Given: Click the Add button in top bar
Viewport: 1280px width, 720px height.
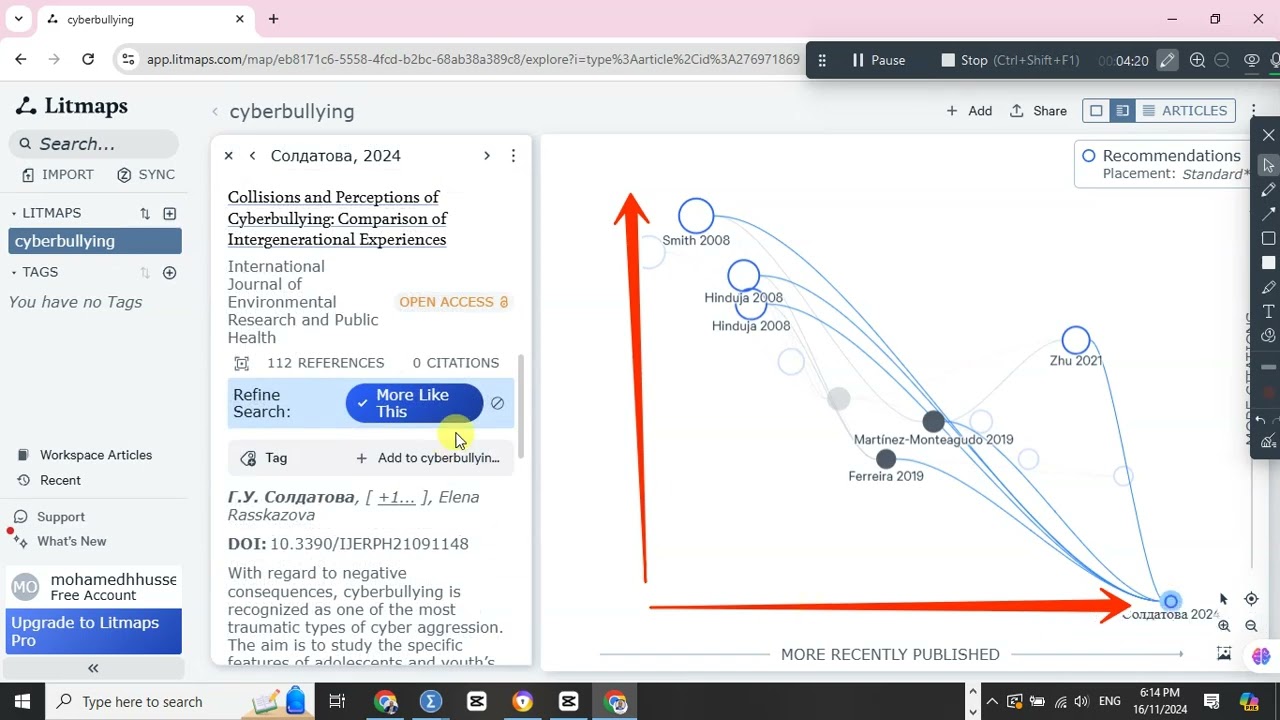Looking at the screenshot, I should (x=969, y=111).
